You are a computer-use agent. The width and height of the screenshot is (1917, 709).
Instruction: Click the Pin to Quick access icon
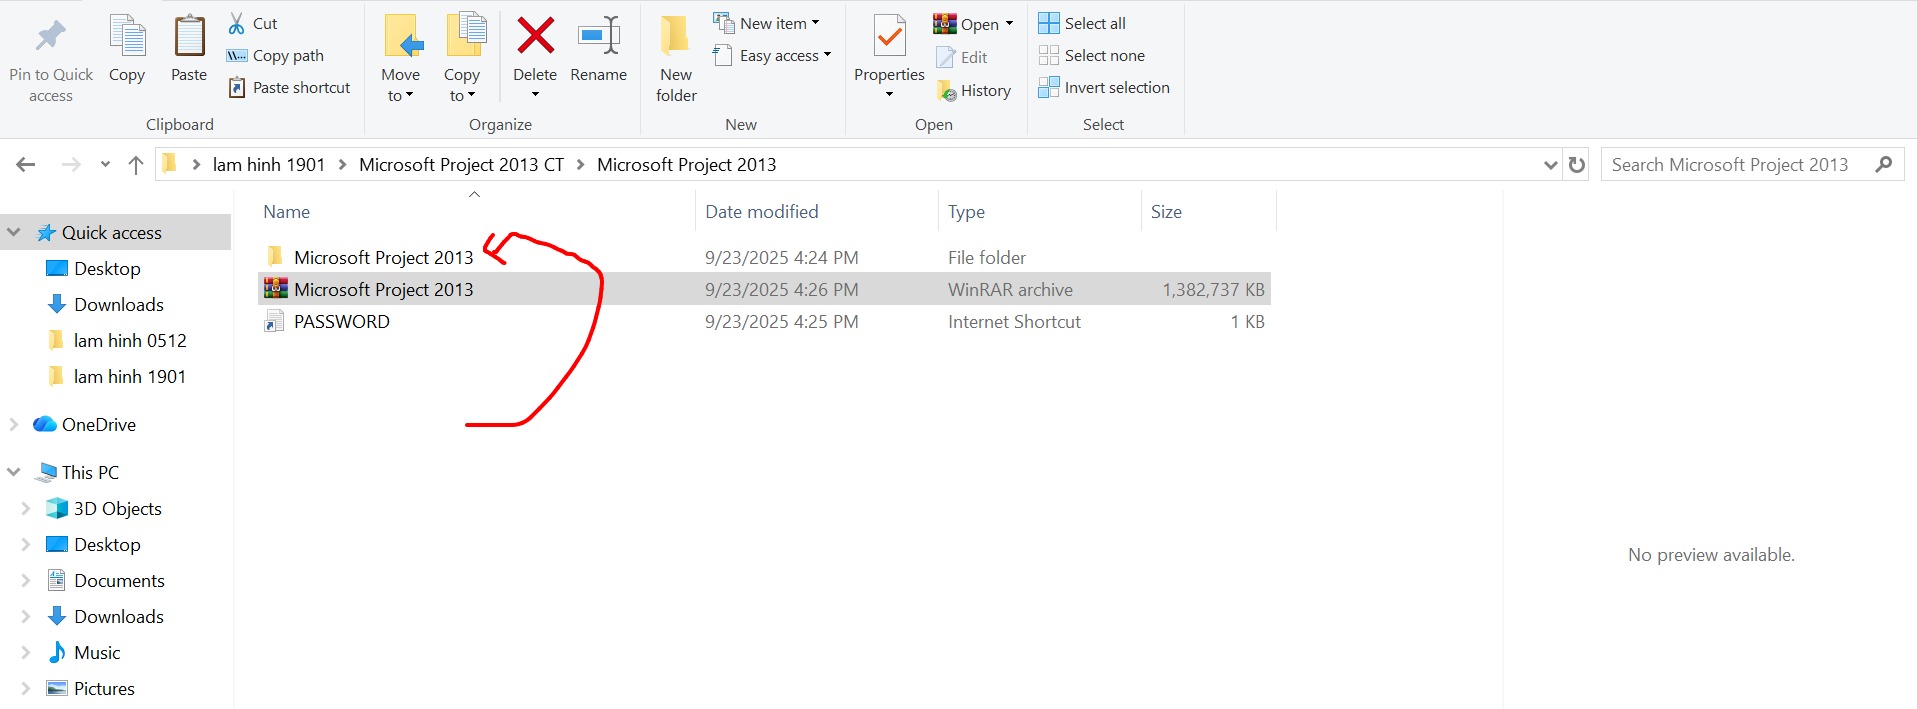(50, 38)
